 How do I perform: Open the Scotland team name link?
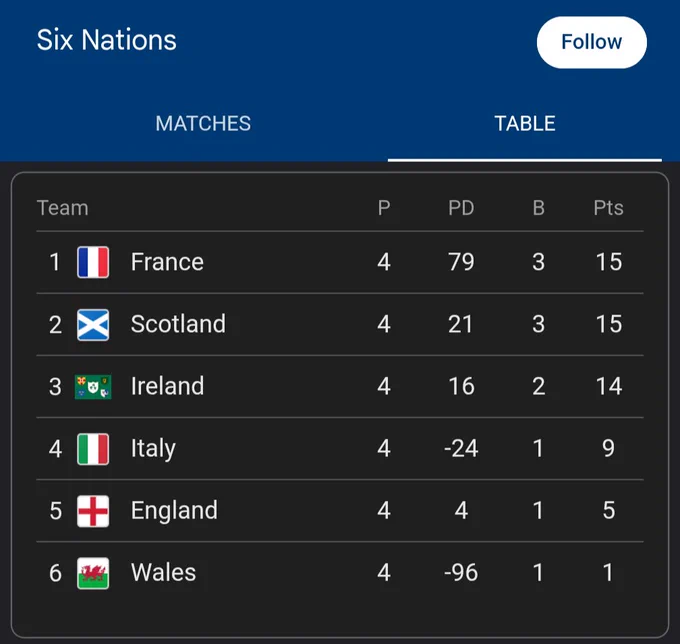click(178, 324)
